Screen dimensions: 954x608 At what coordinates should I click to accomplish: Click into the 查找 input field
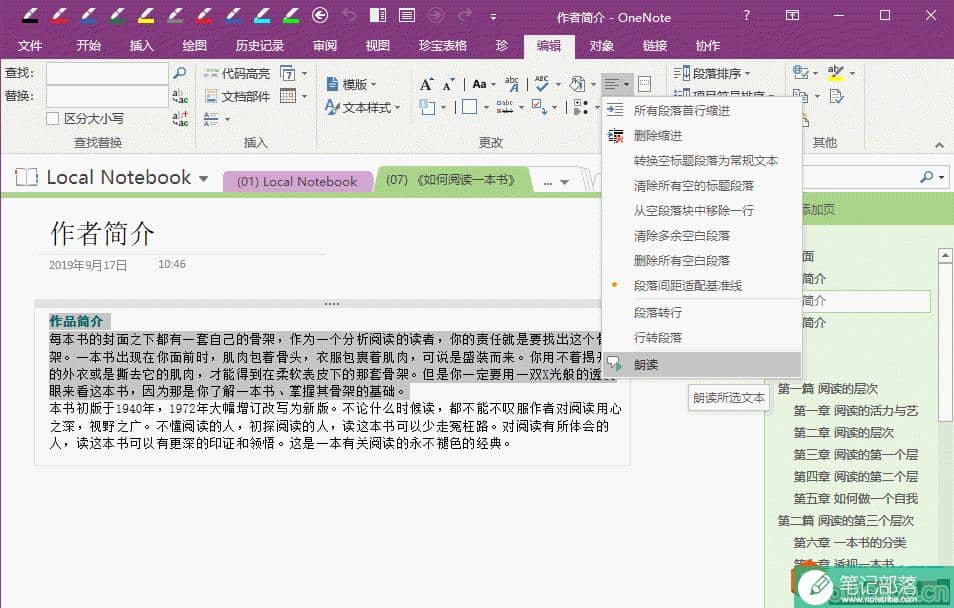(x=107, y=74)
